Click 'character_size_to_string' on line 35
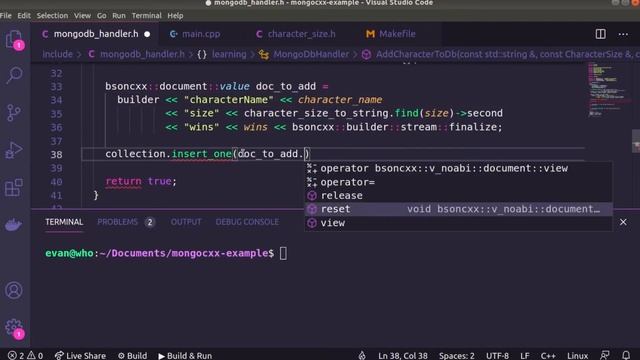The height and width of the screenshot is (360, 640). 316,113
